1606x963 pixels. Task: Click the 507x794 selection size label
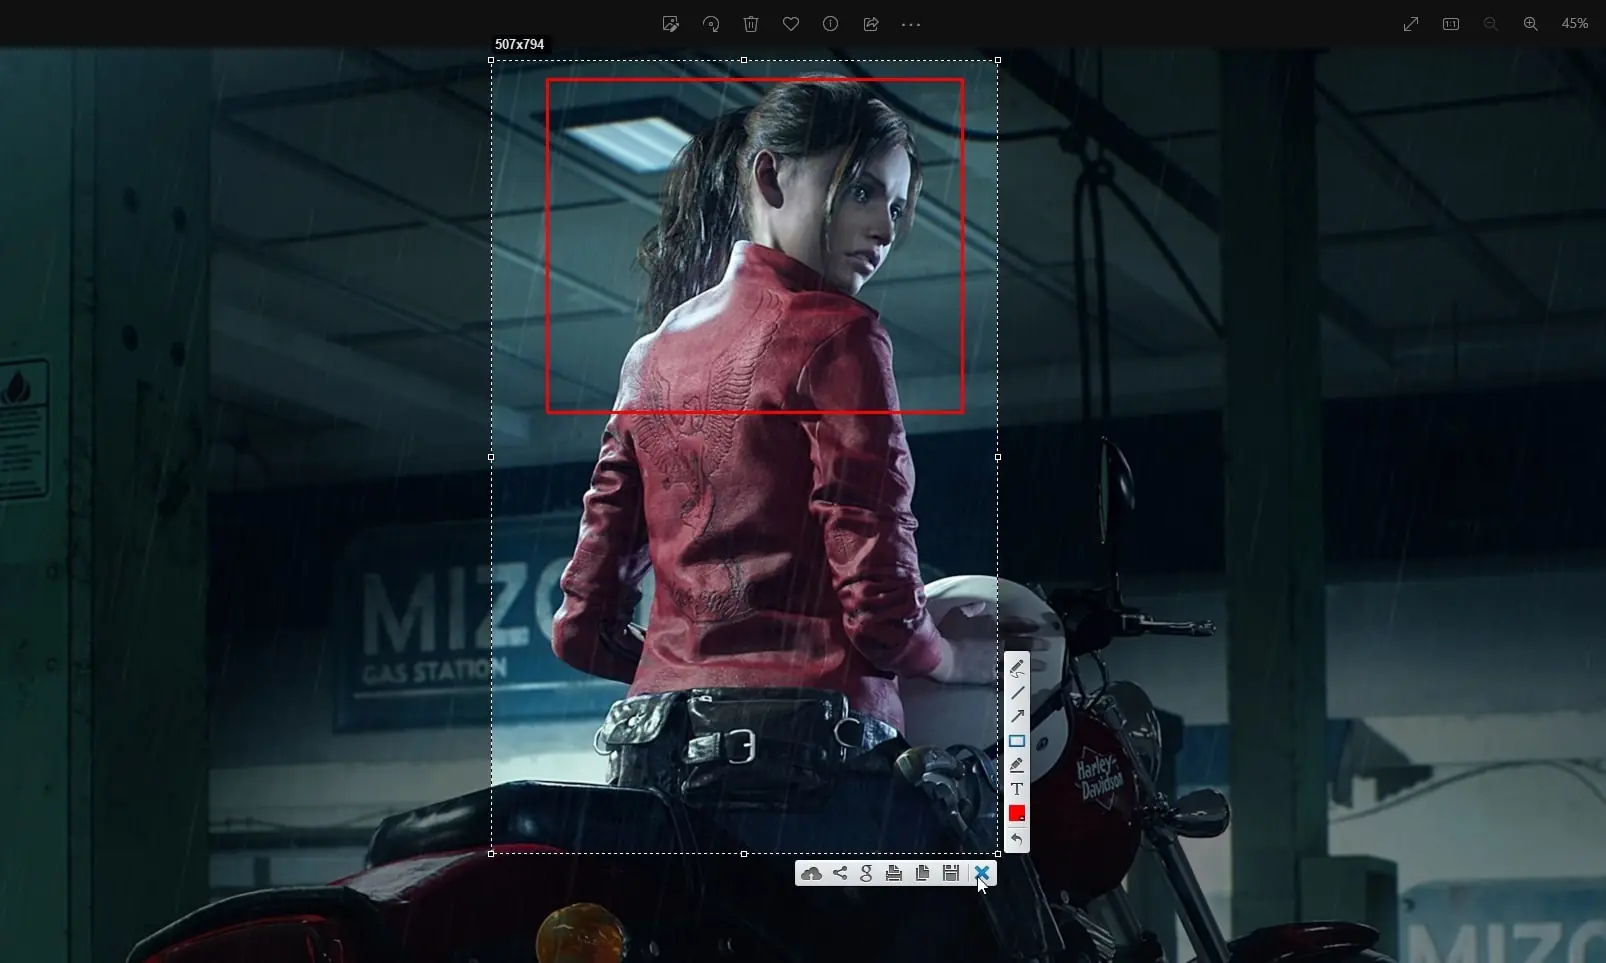(x=519, y=45)
